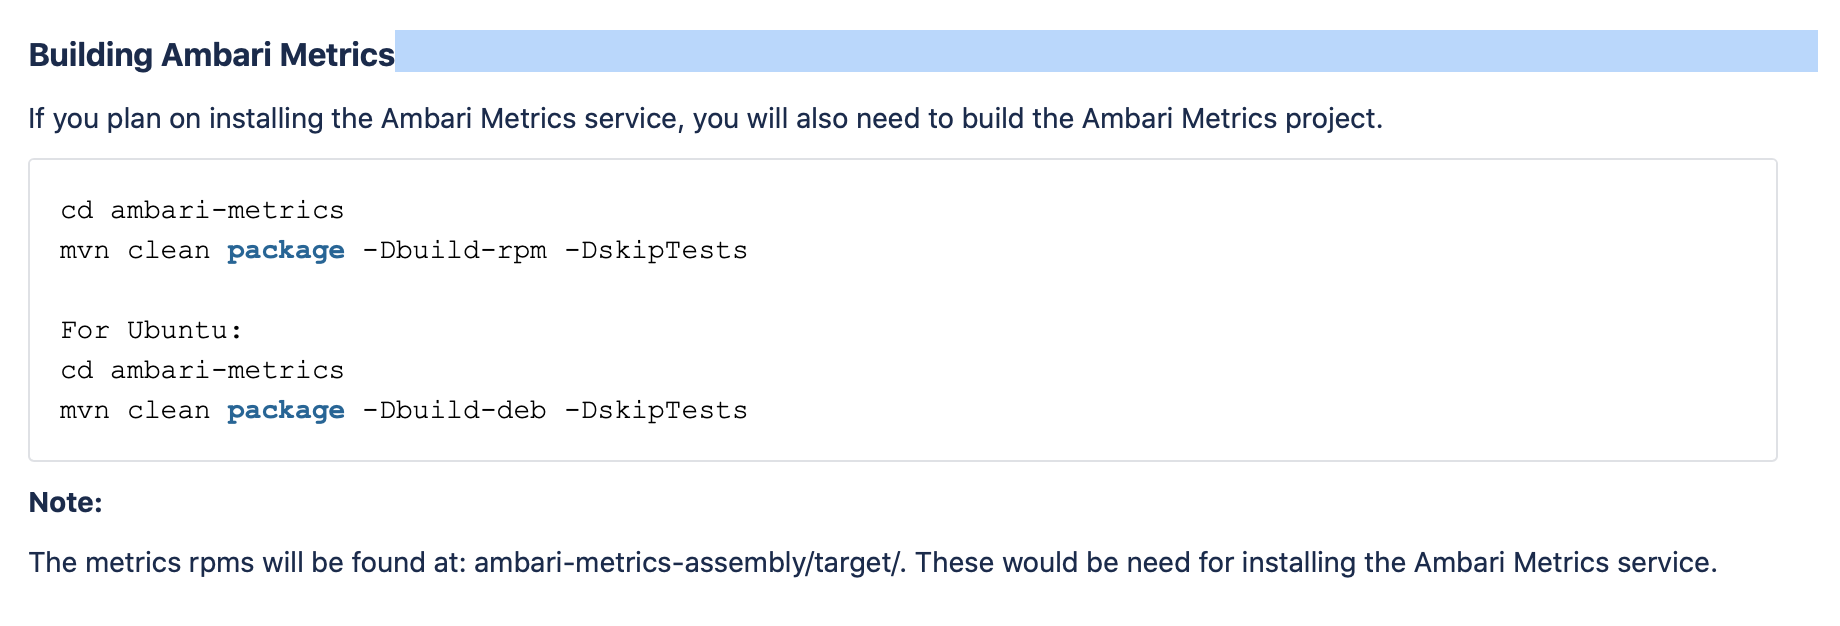Click the "-Dbuild-deb" flag in the code

pyautogui.click(x=454, y=411)
